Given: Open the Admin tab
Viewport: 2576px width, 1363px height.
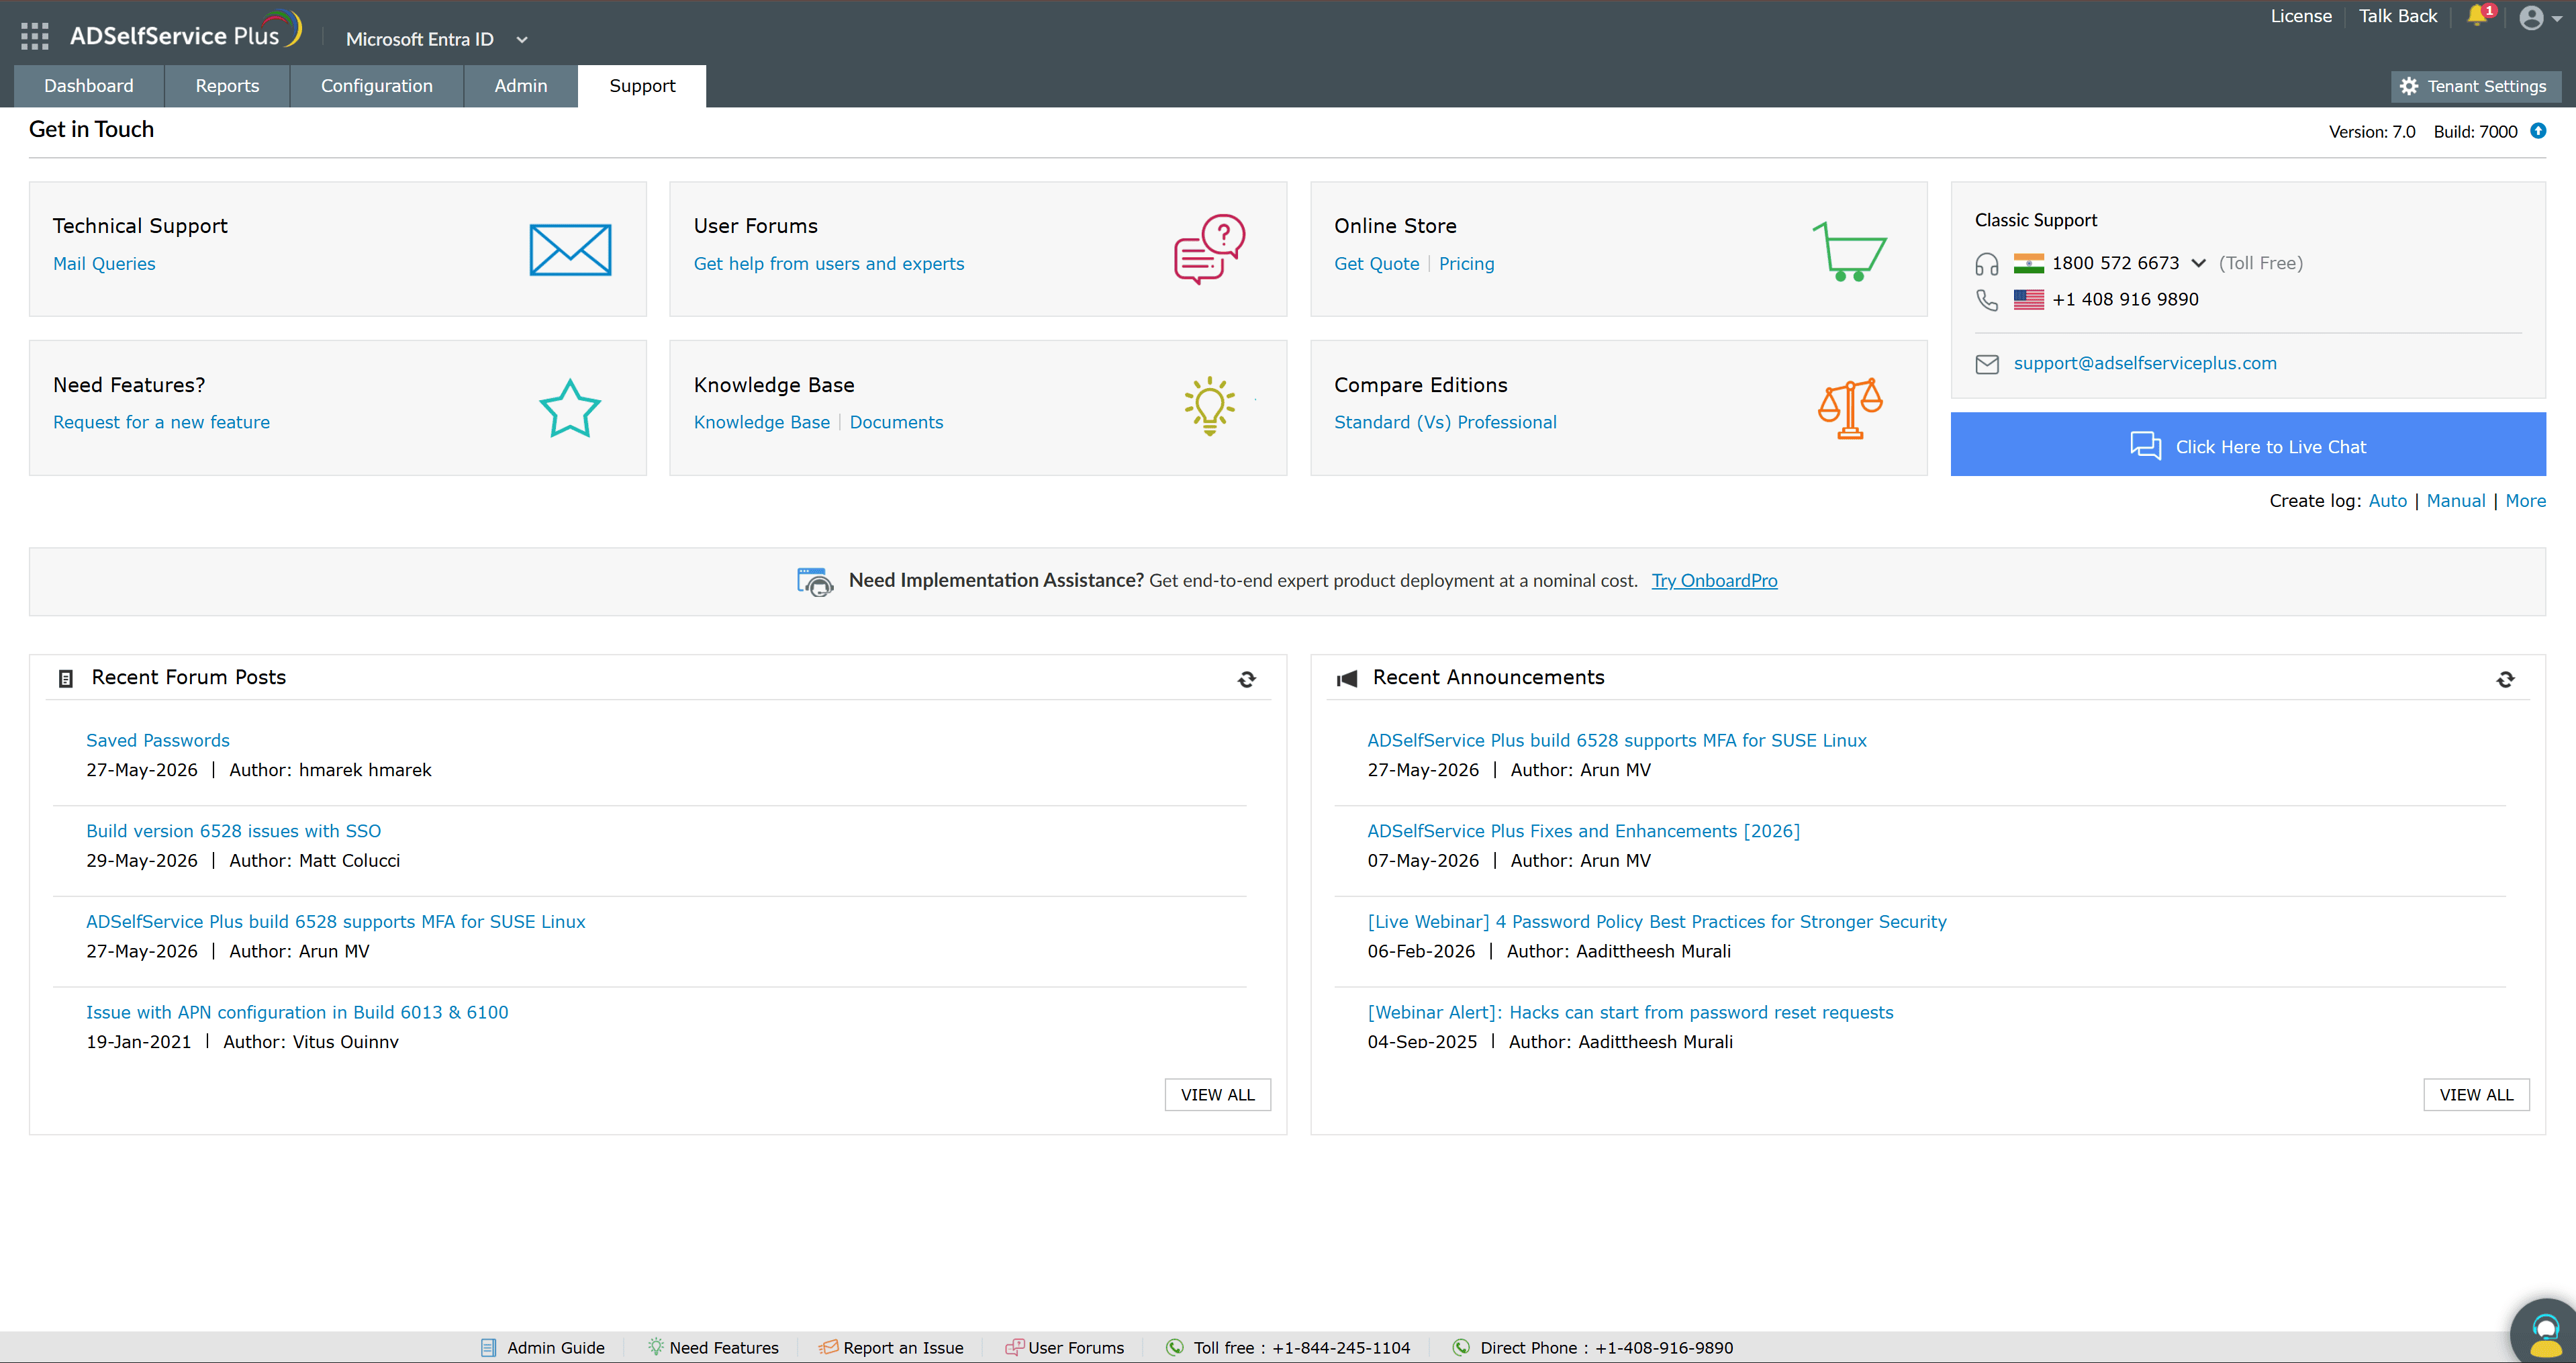Looking at the screenshot, I should pyautogui.click(x=521, y=86).
